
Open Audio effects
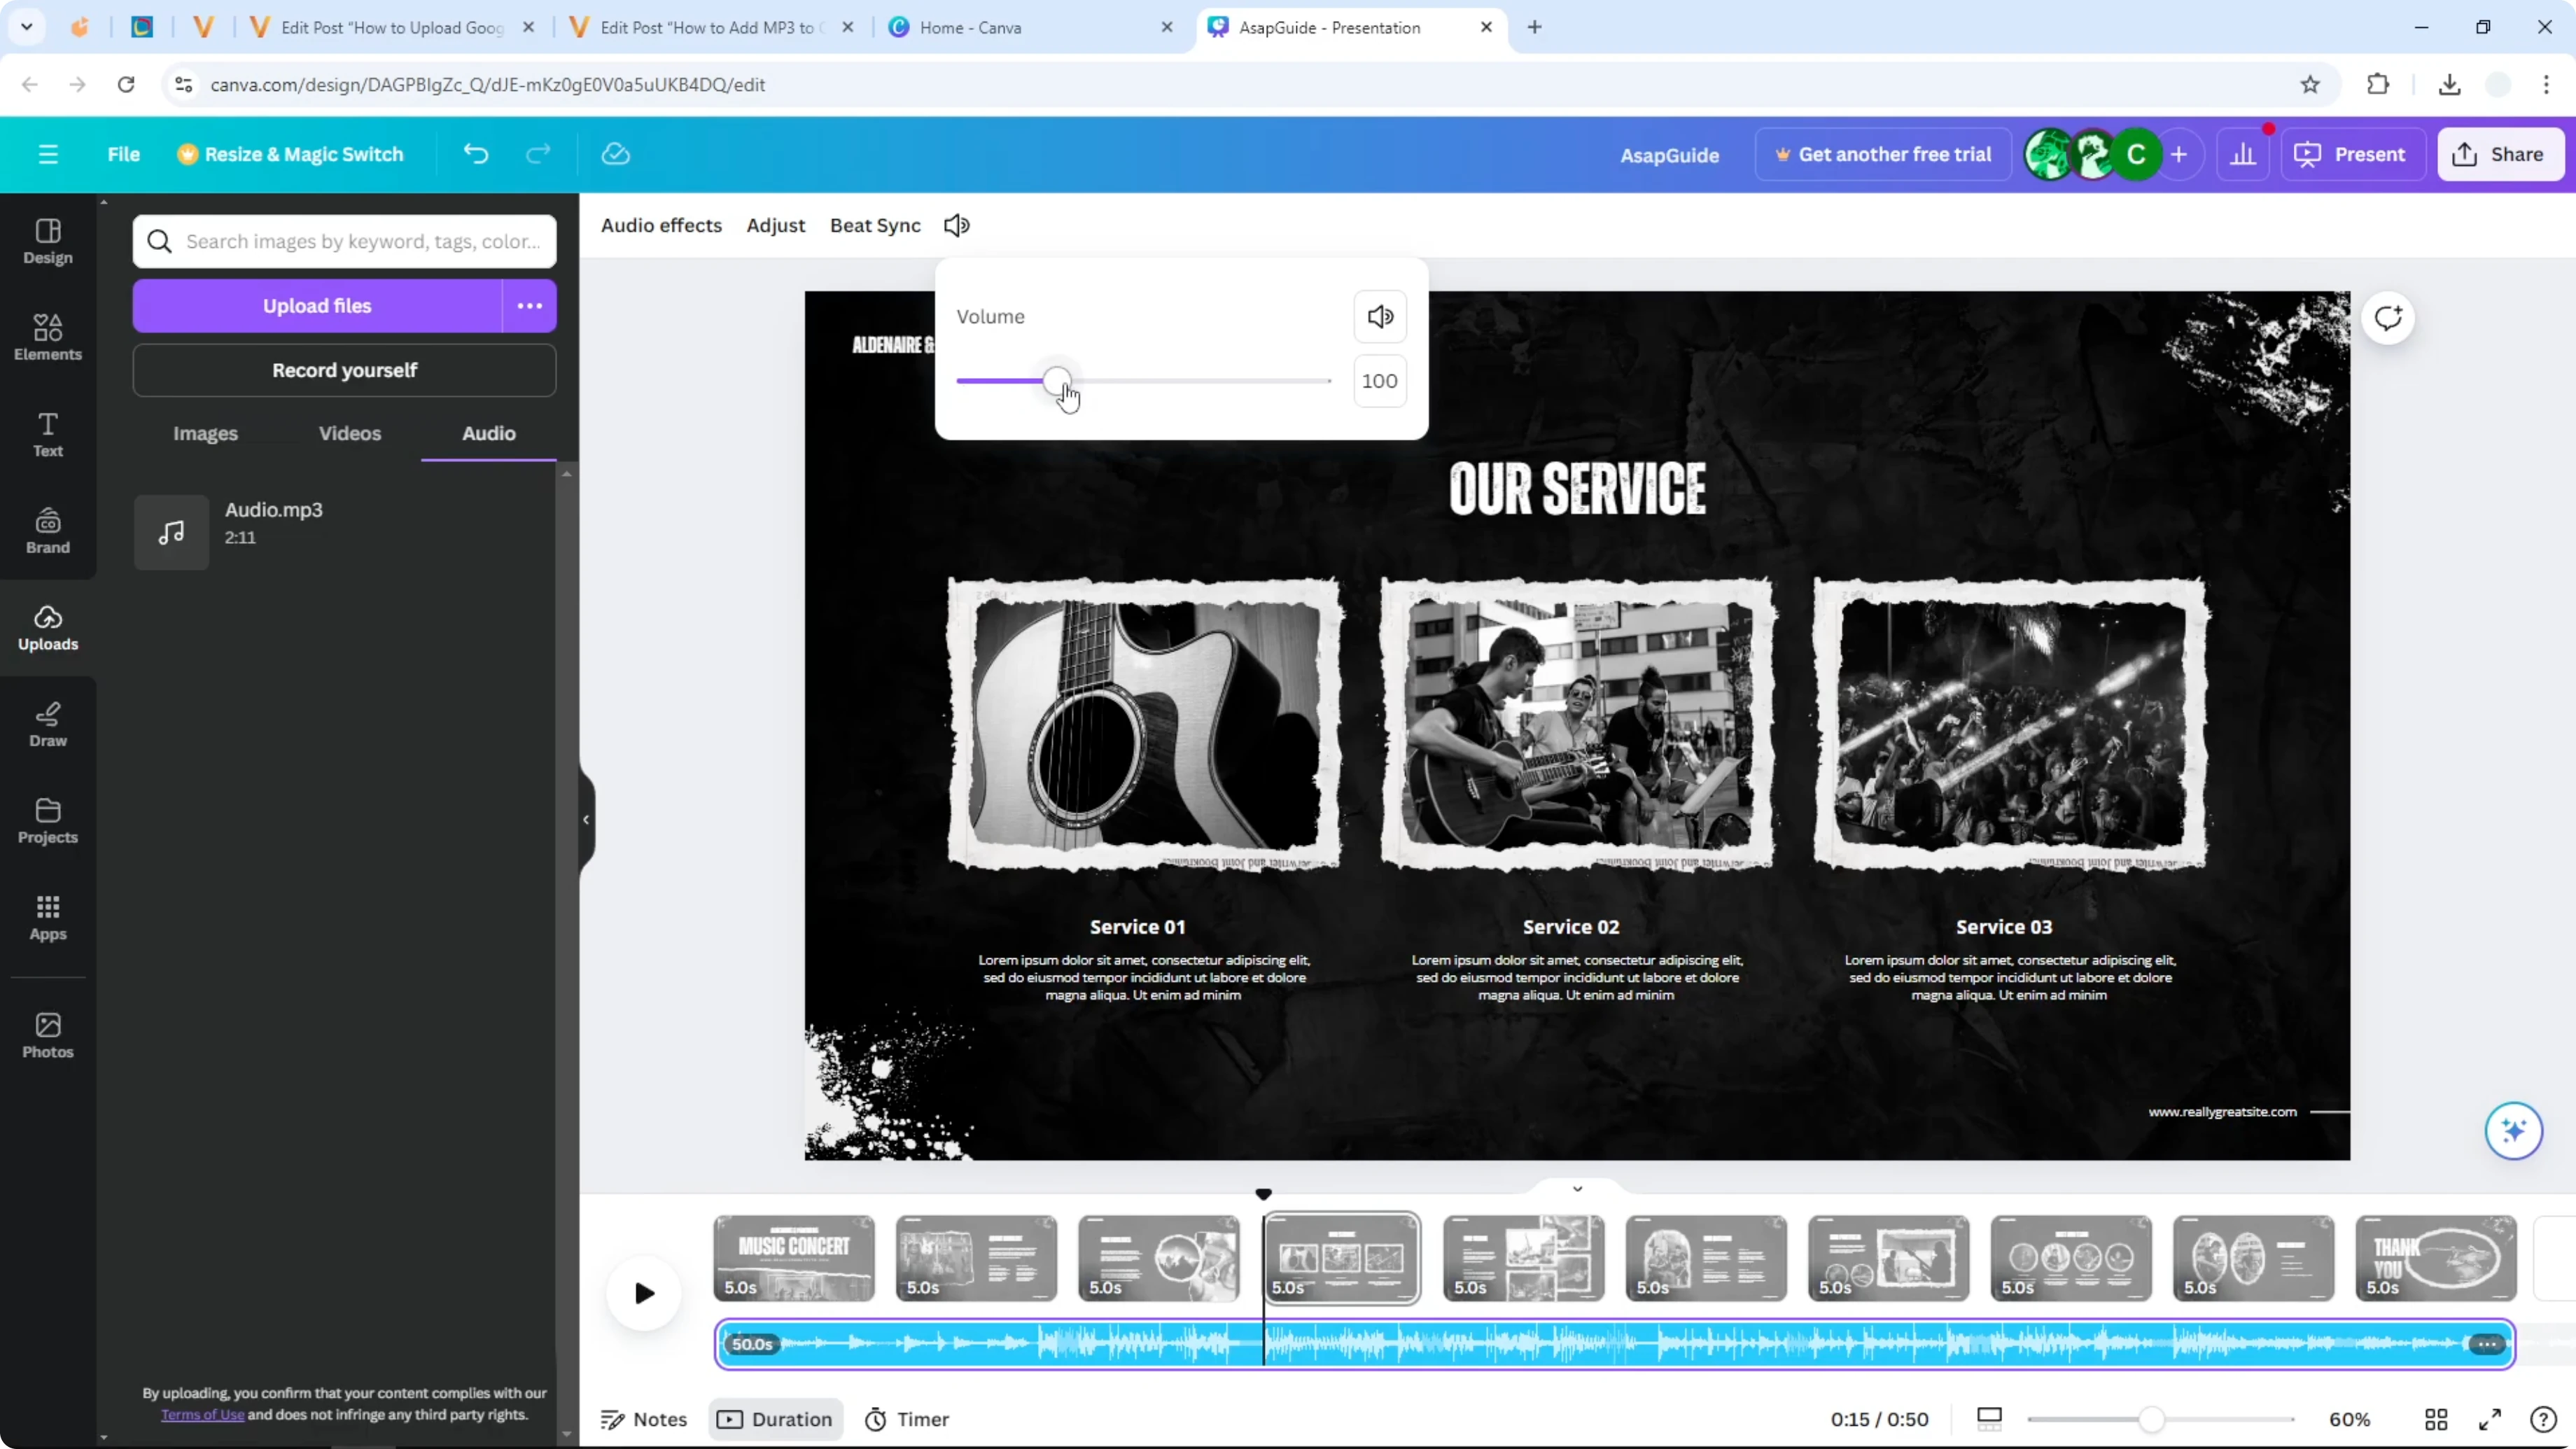click(661, 225)
